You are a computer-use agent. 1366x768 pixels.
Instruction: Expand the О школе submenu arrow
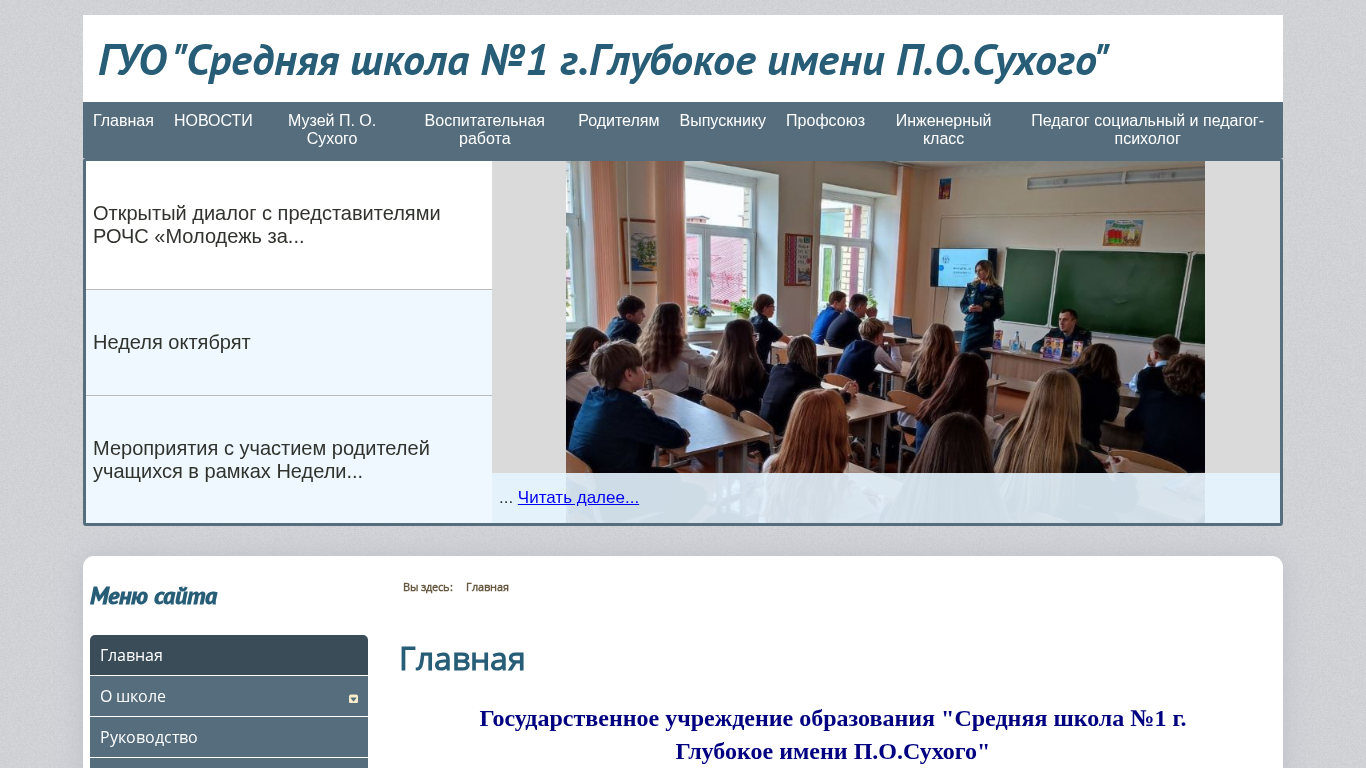click(x=353, y=698)
